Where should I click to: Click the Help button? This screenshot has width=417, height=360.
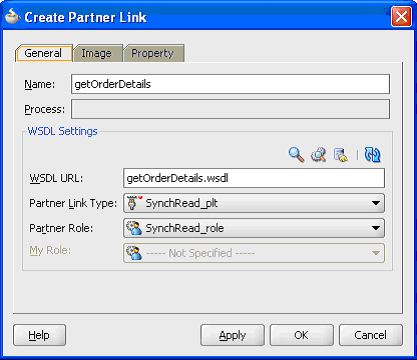pos(39,335)
